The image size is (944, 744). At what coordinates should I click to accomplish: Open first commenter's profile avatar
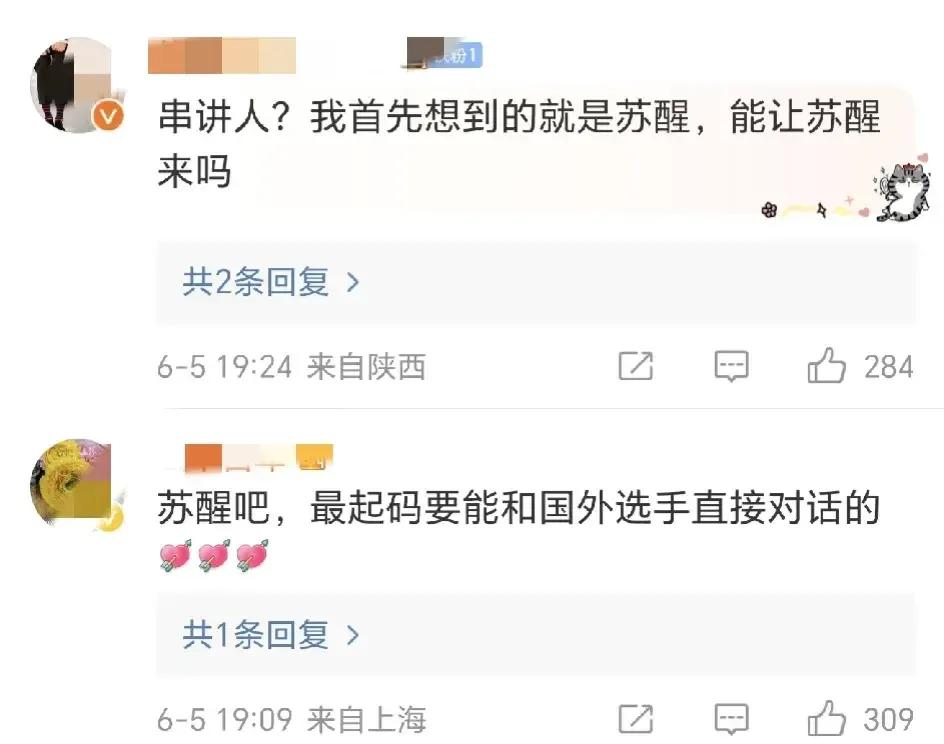[77, 85]
